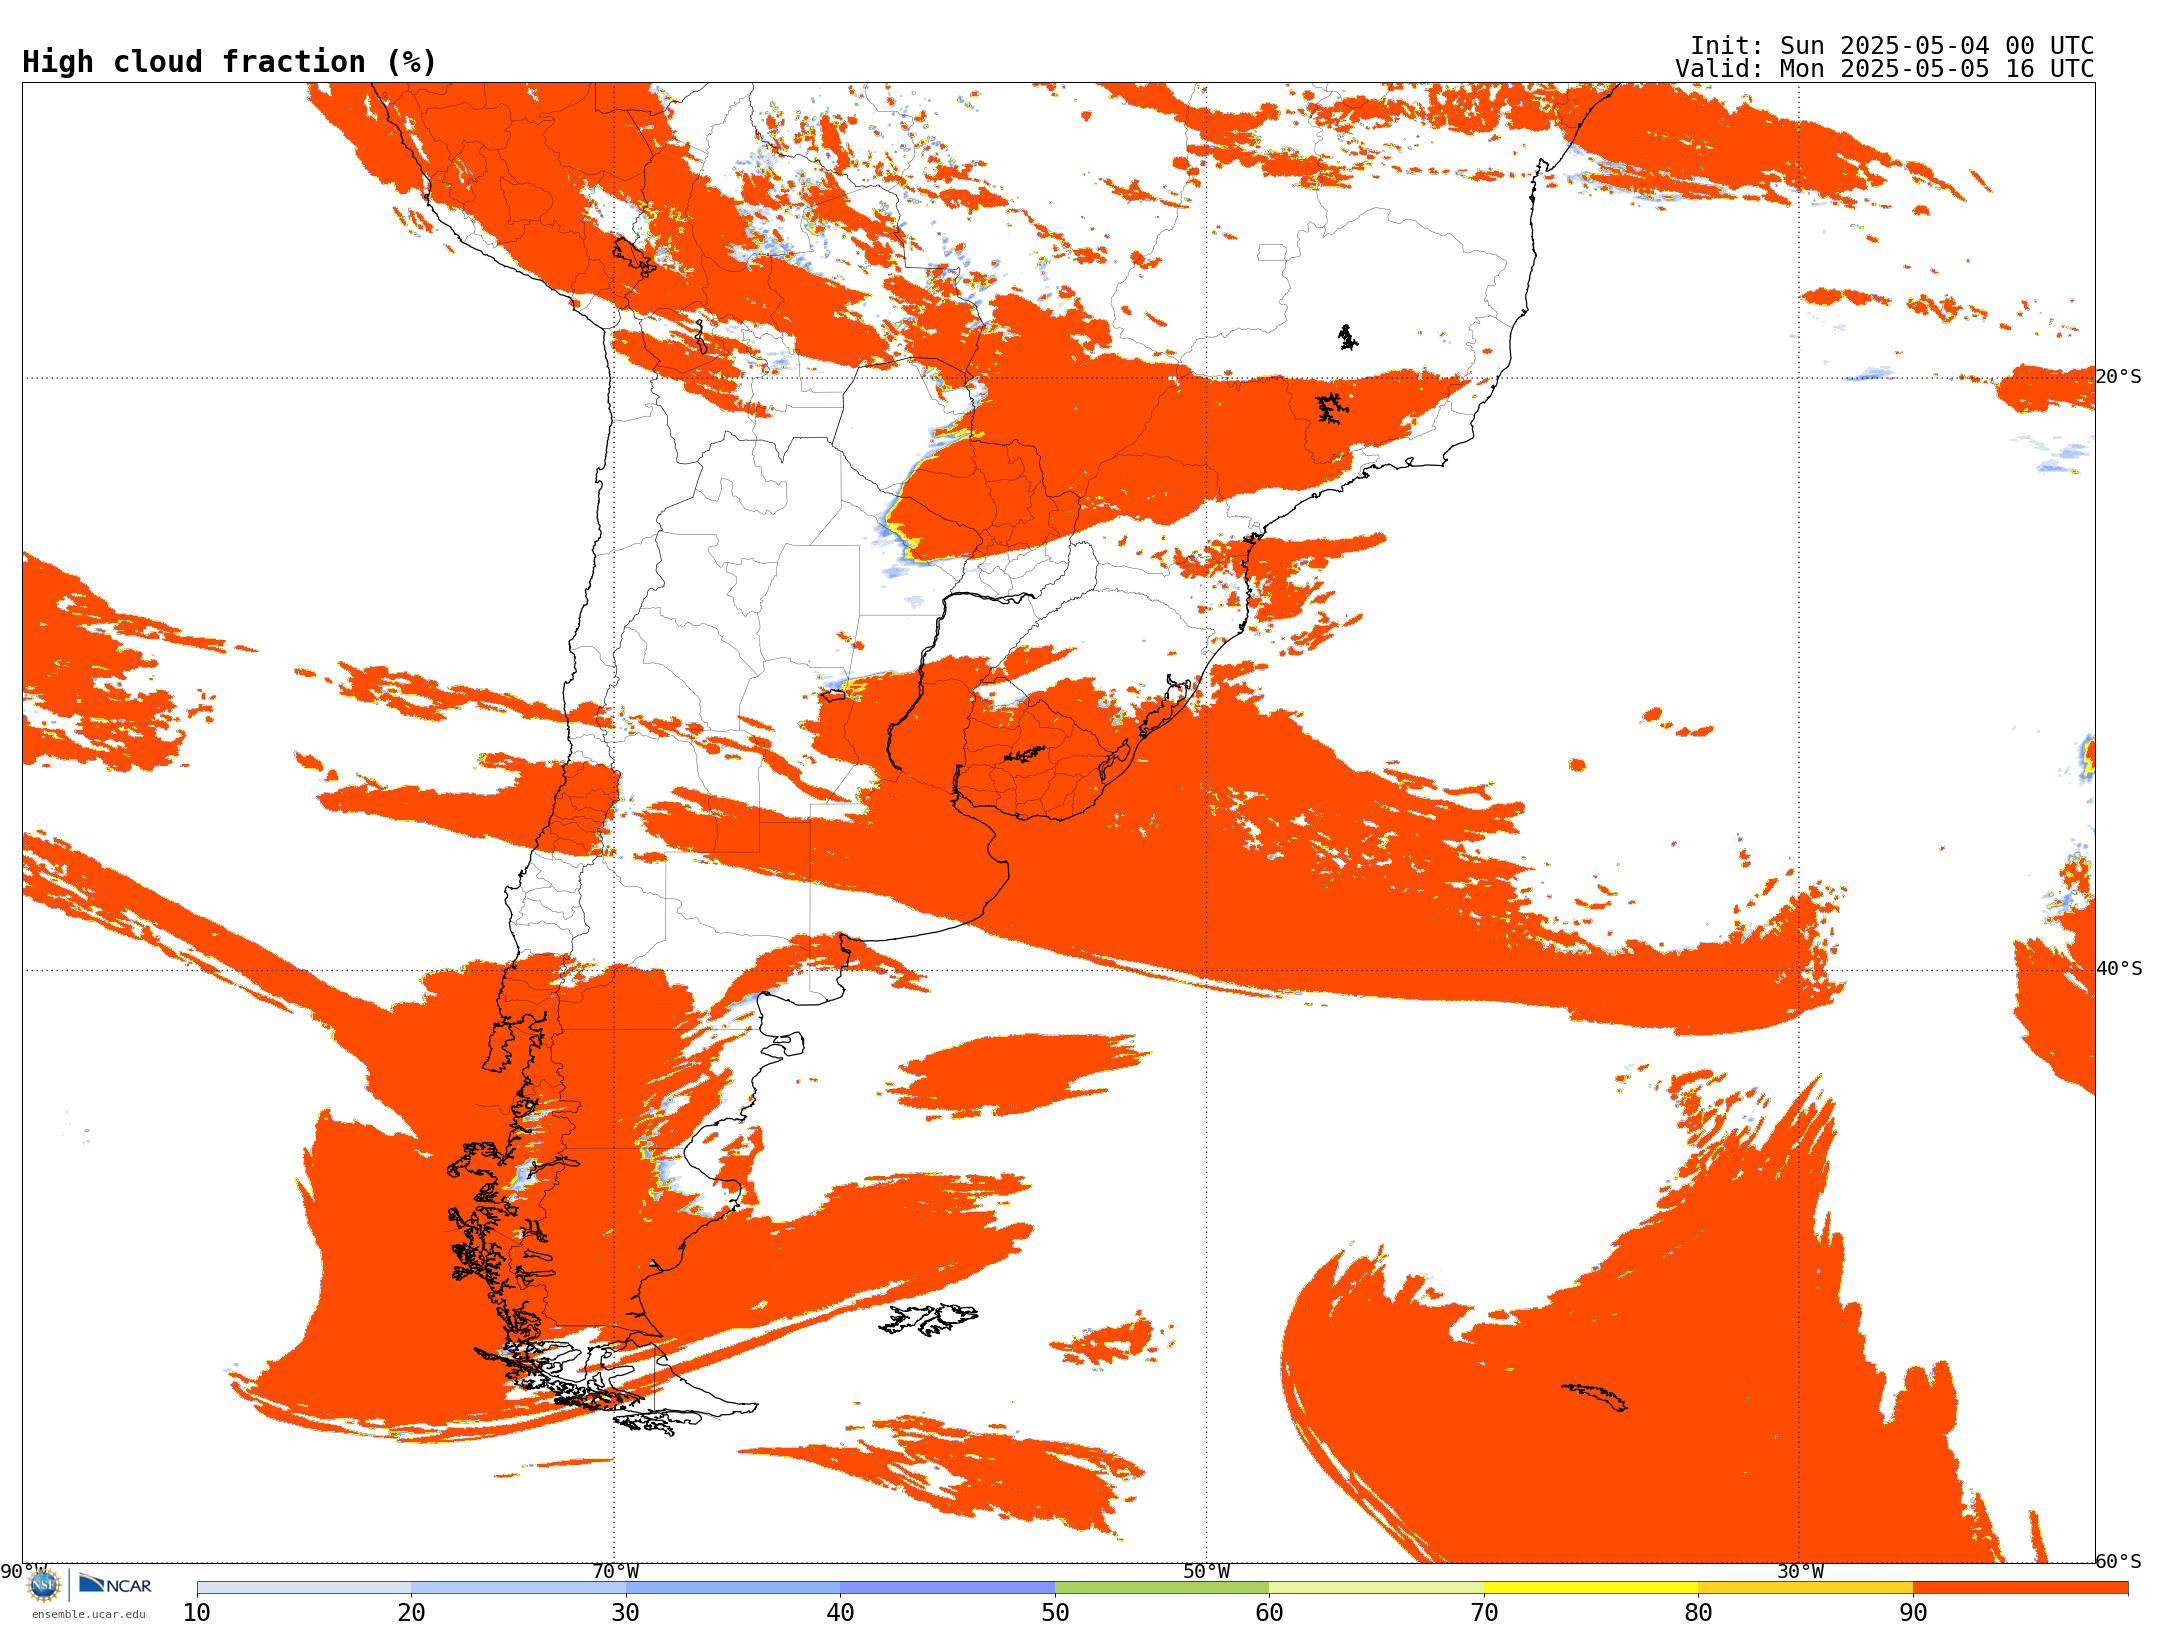Click the NSF logo icon
Screen dimensions: 2160x1626
44,1585
